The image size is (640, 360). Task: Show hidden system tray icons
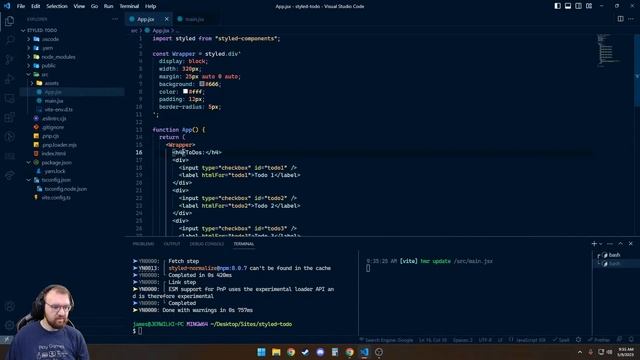(x=580, y=352)
